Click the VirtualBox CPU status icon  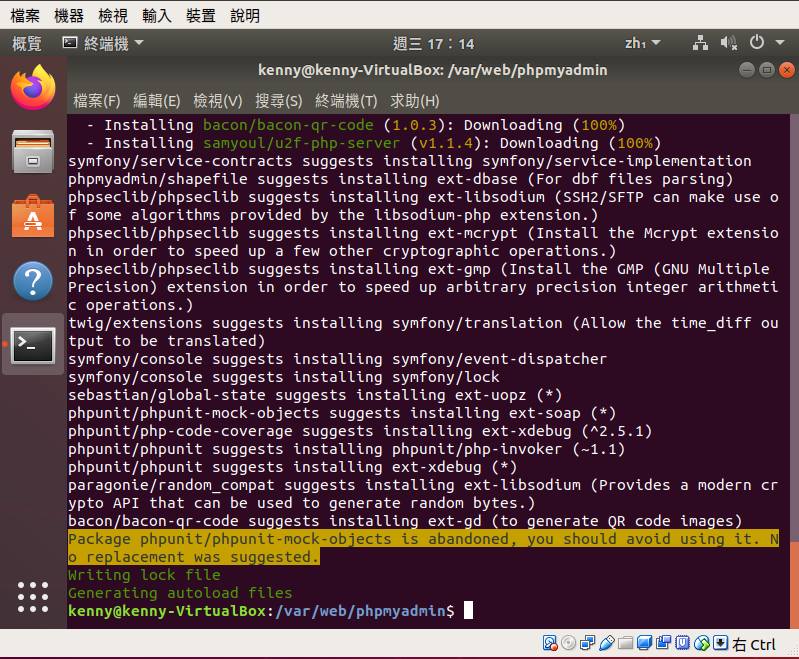coord(682,643)
